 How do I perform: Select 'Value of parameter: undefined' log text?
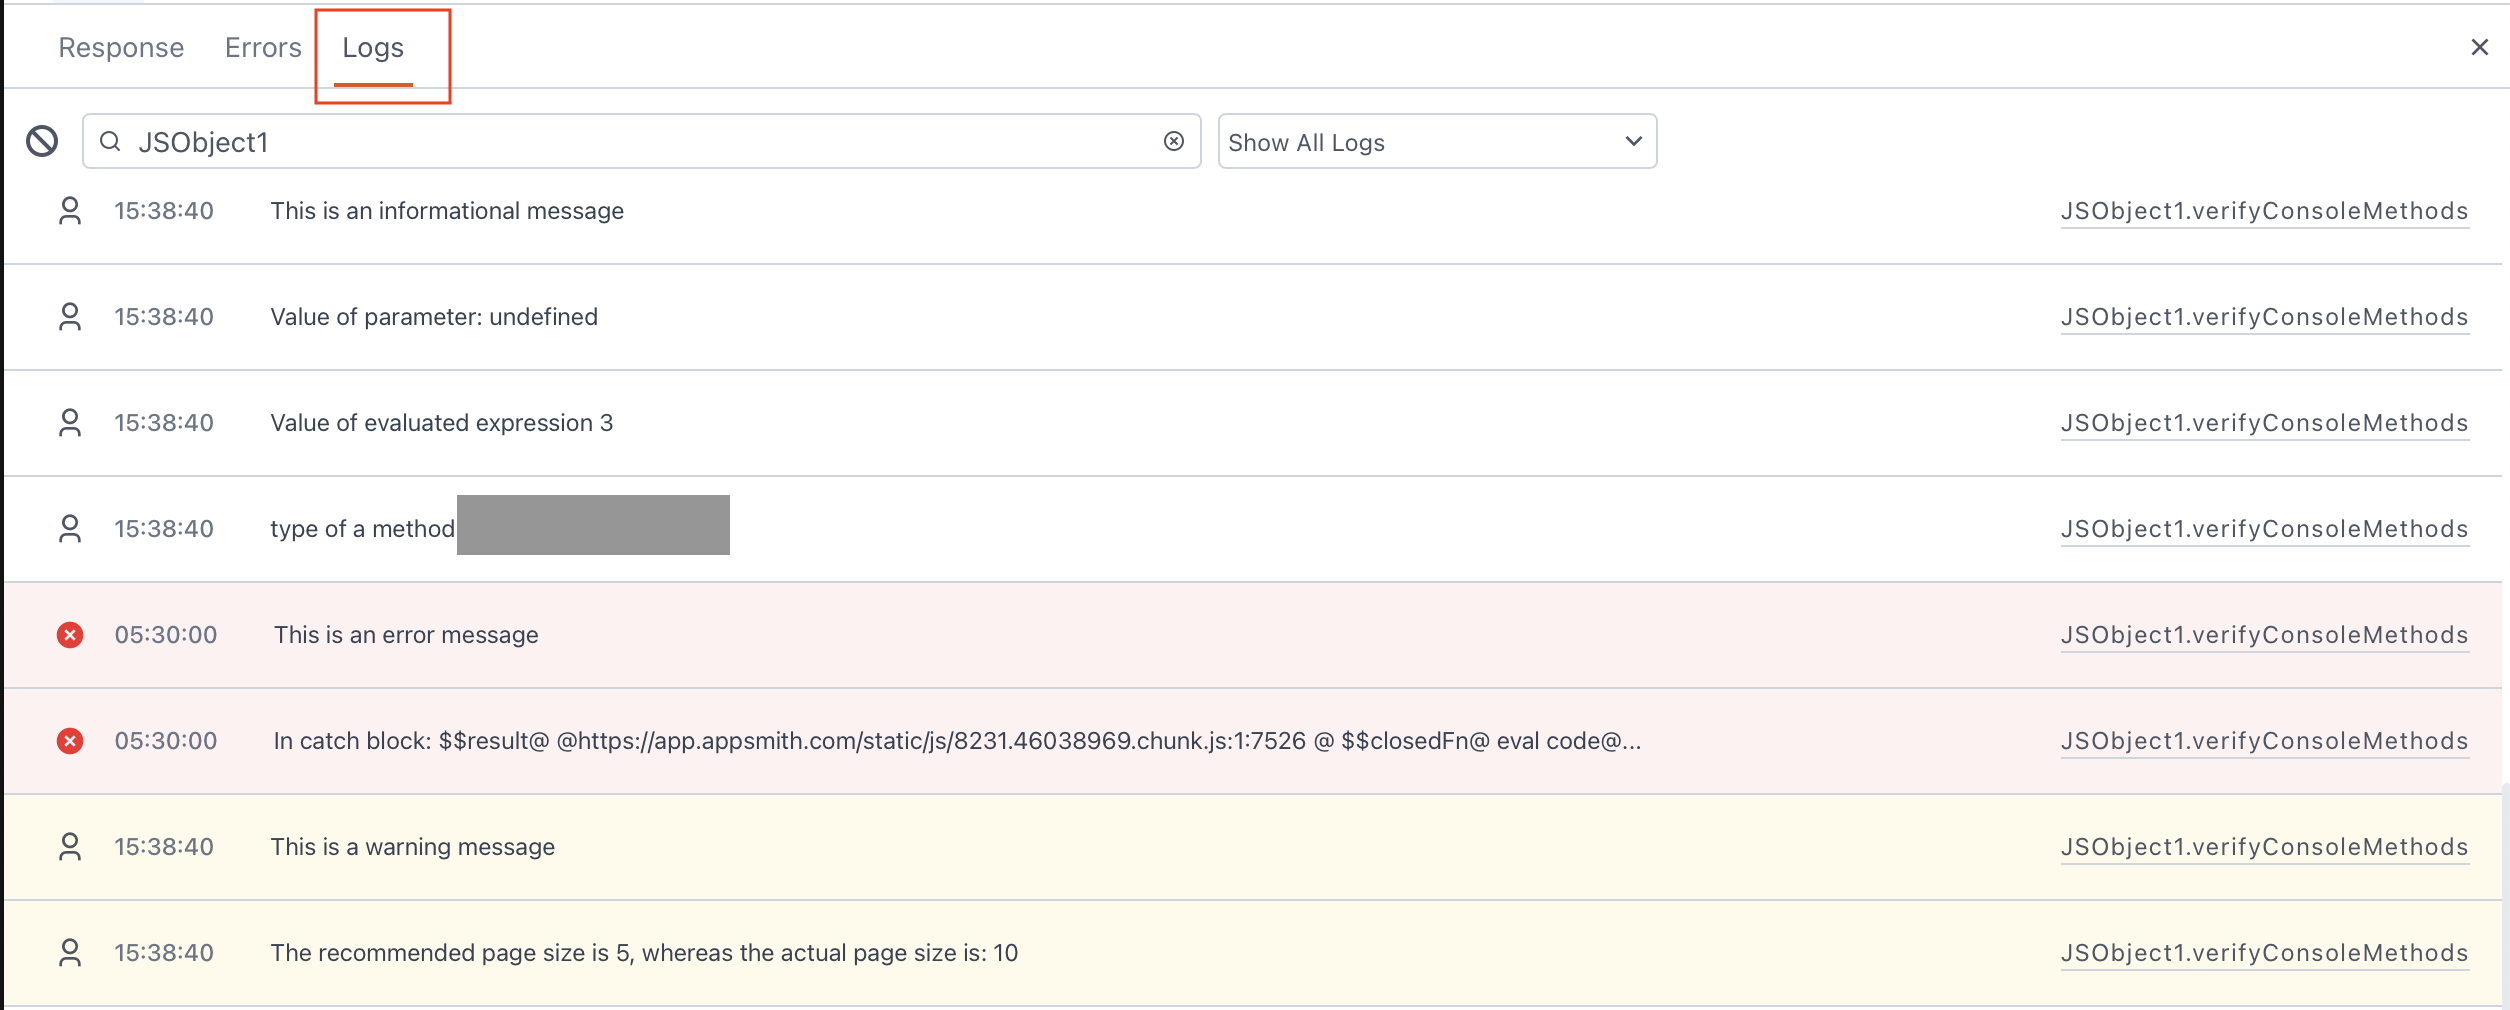point(434,317)
